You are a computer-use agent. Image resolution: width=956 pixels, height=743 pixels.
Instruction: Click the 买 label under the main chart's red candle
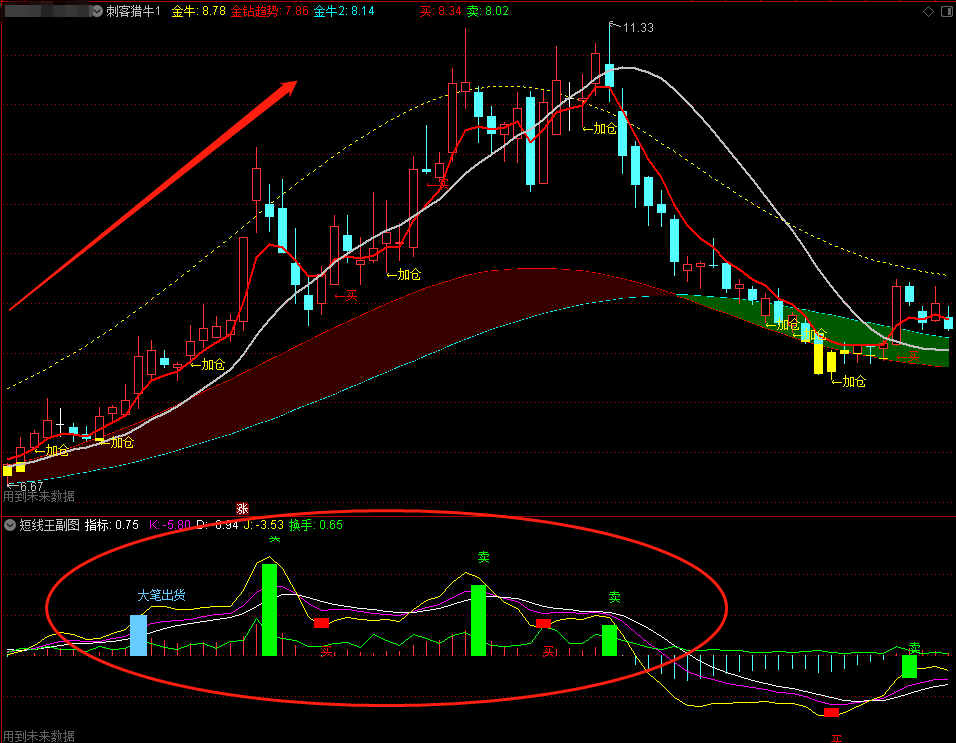pyautogui.click(x=347, y=295)
